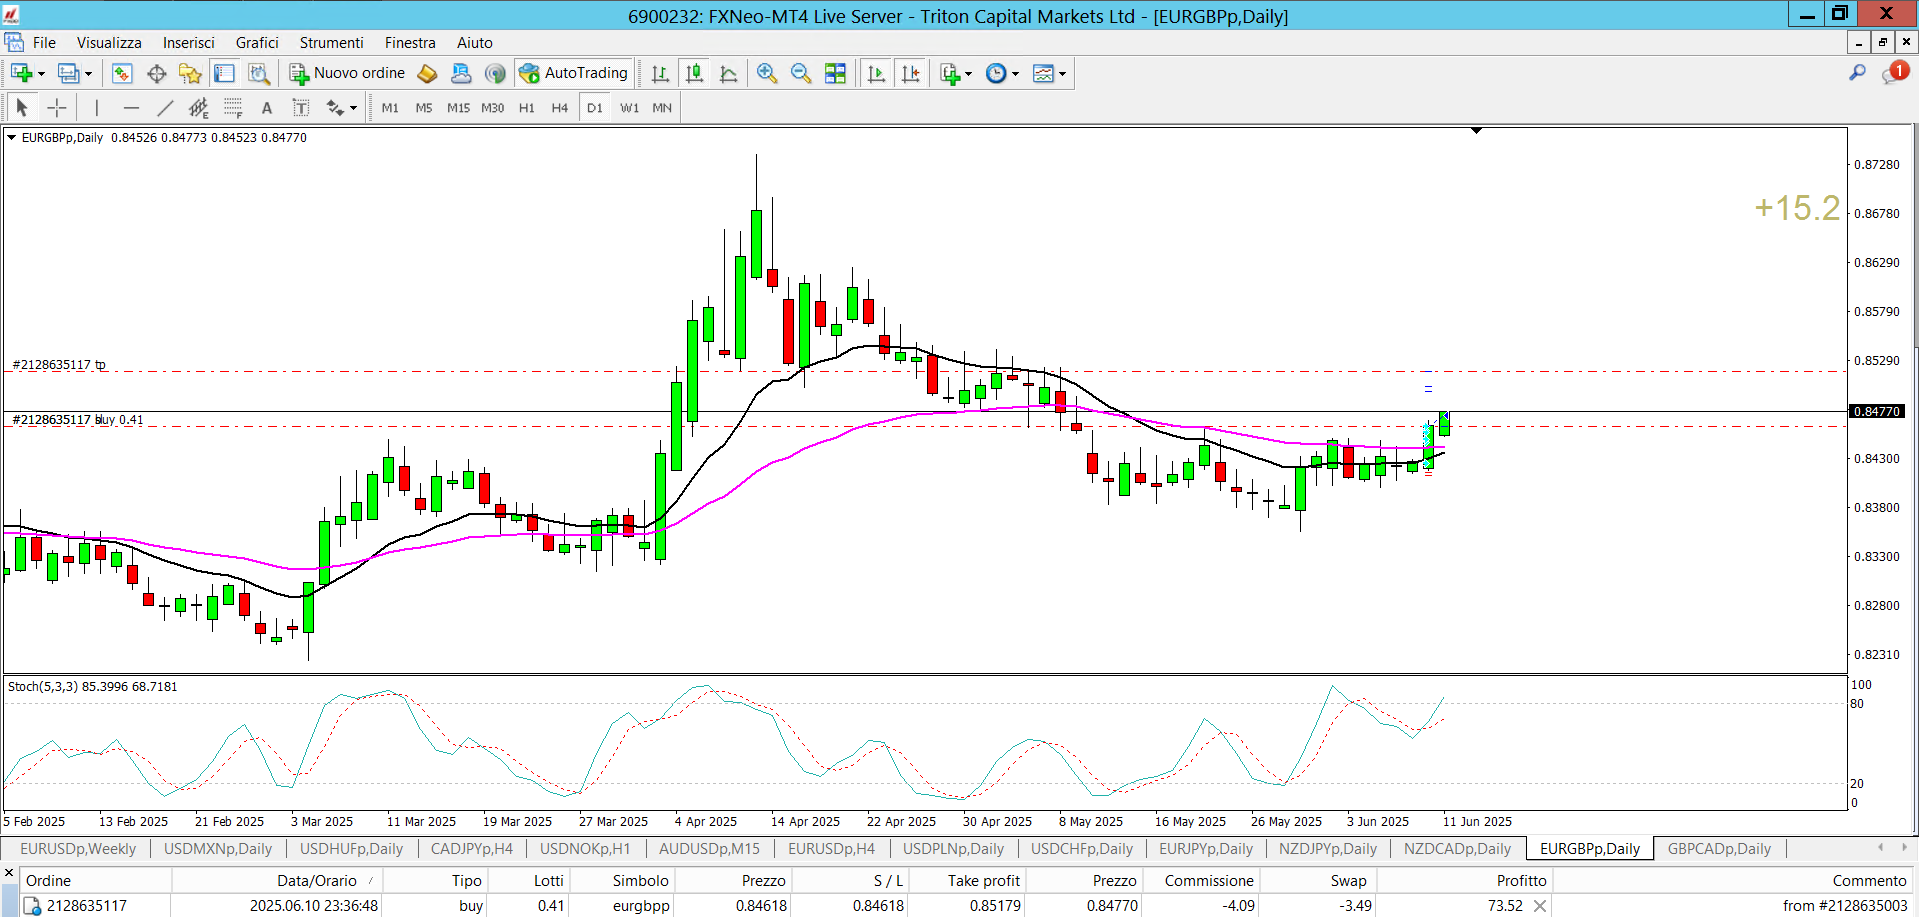Open the Strumenti menu
Viewport: 1919px width, 917px height.
[x=331, y=43]
